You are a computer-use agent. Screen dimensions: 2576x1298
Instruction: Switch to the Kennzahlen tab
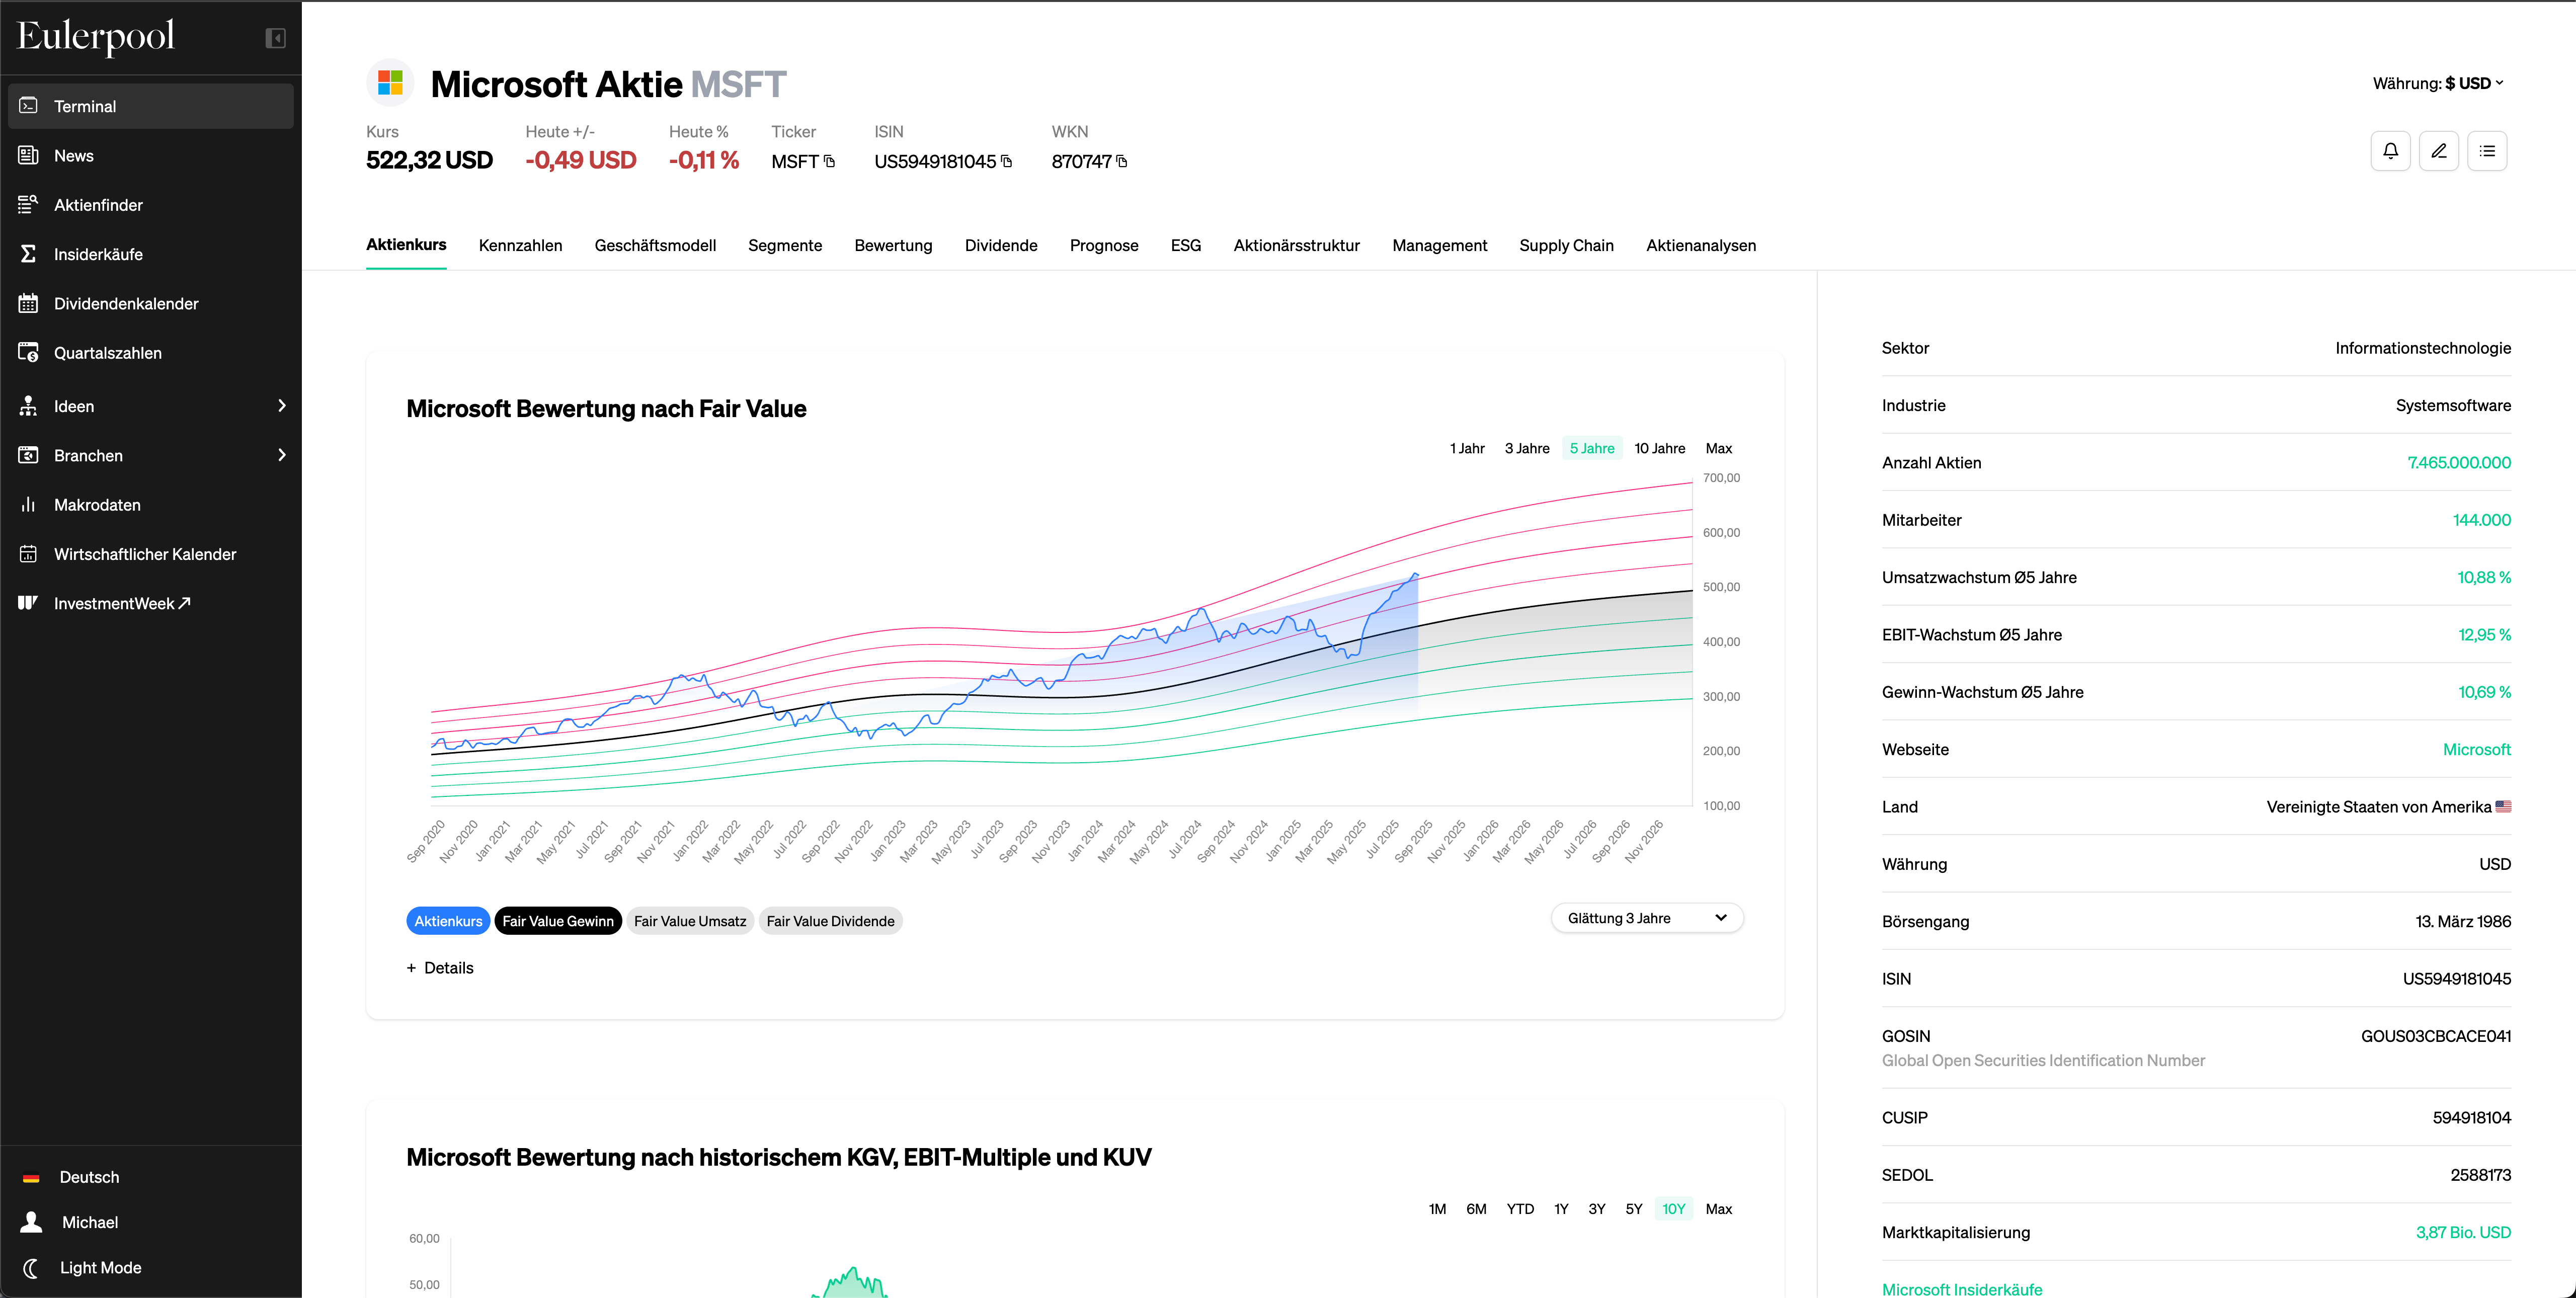(x=520, y=245)
